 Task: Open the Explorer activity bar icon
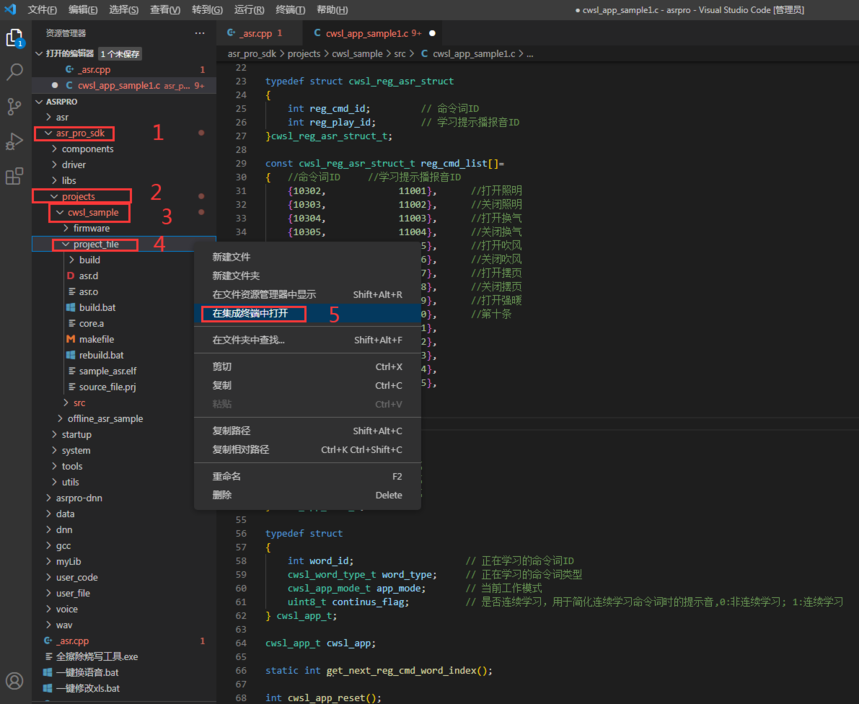[x=15, y=38]
